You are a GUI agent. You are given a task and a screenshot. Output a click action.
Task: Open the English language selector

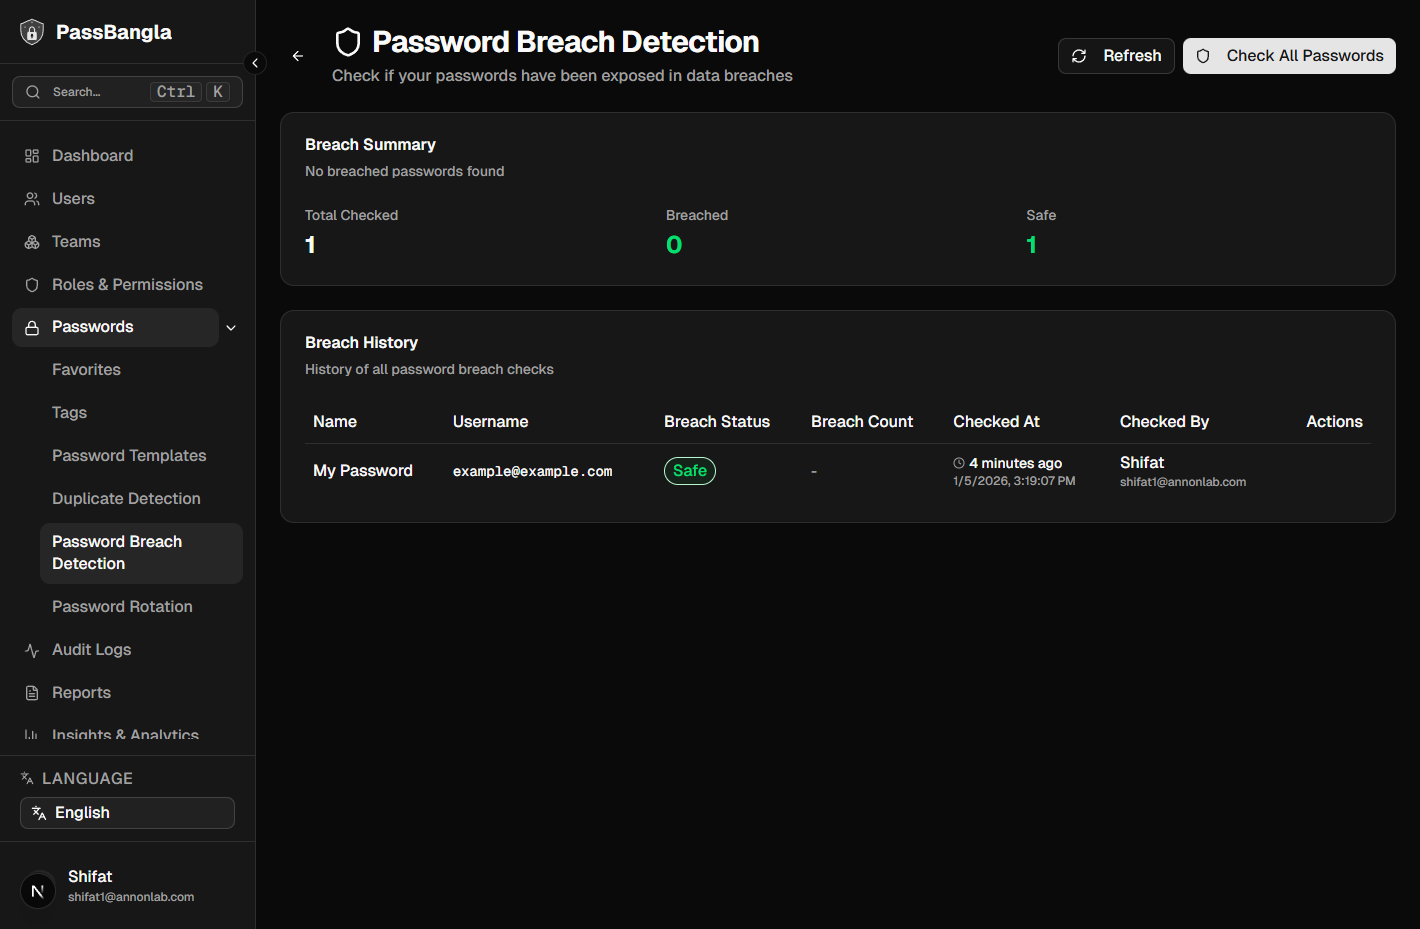point(127,812)
